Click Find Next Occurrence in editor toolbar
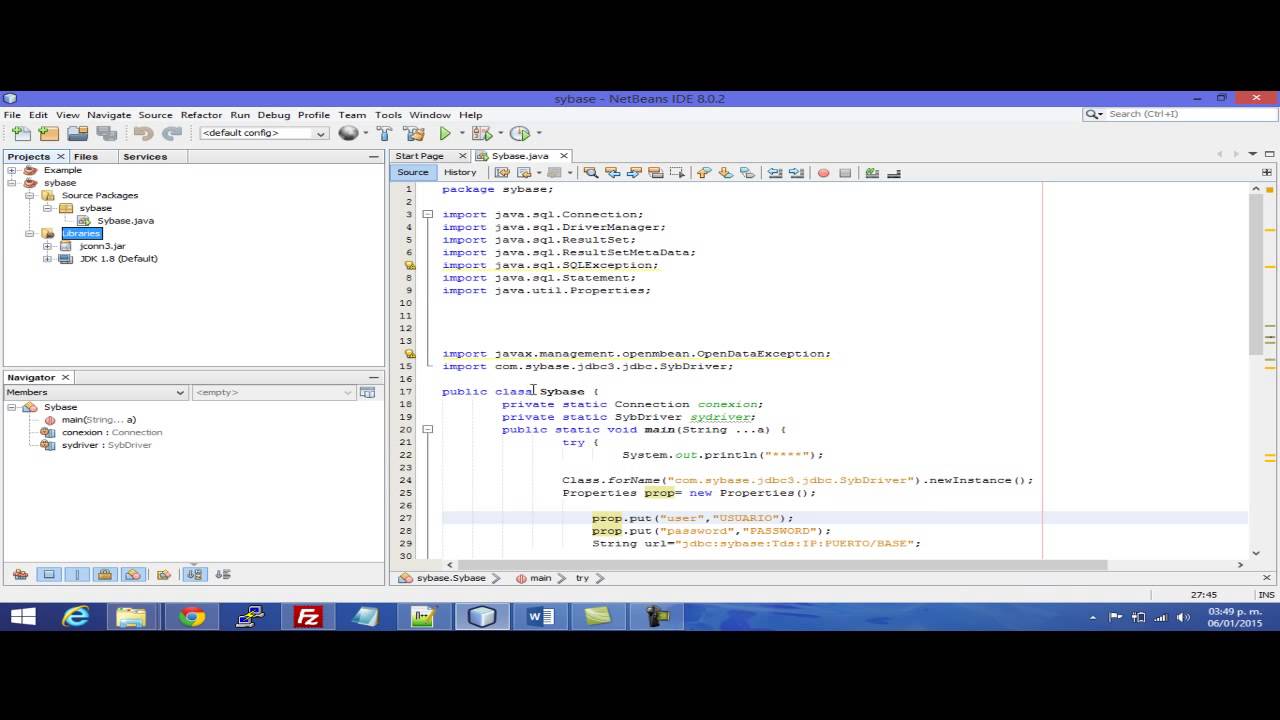1280x720 pixels. pyautogui.click(x=634, y=173)
